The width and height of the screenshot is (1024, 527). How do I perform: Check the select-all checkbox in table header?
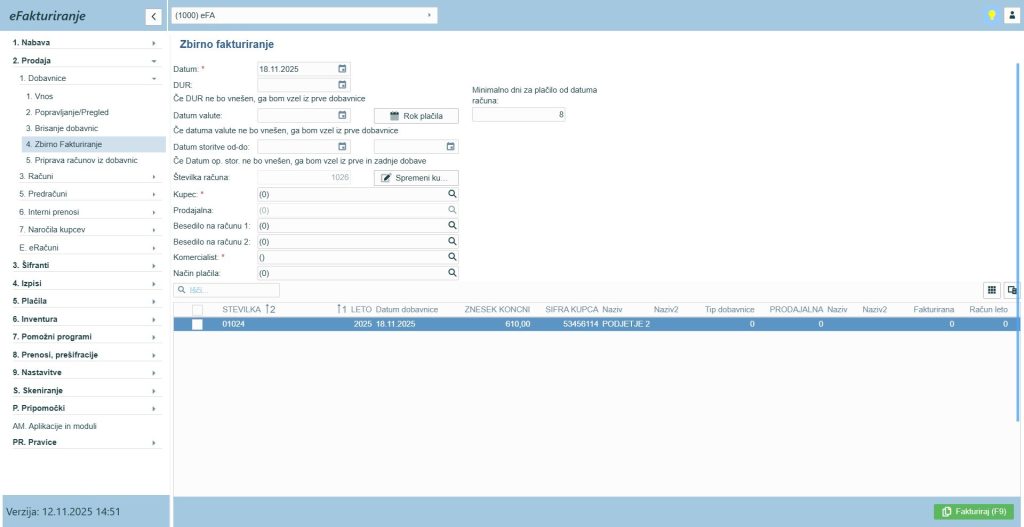(197, 310)
